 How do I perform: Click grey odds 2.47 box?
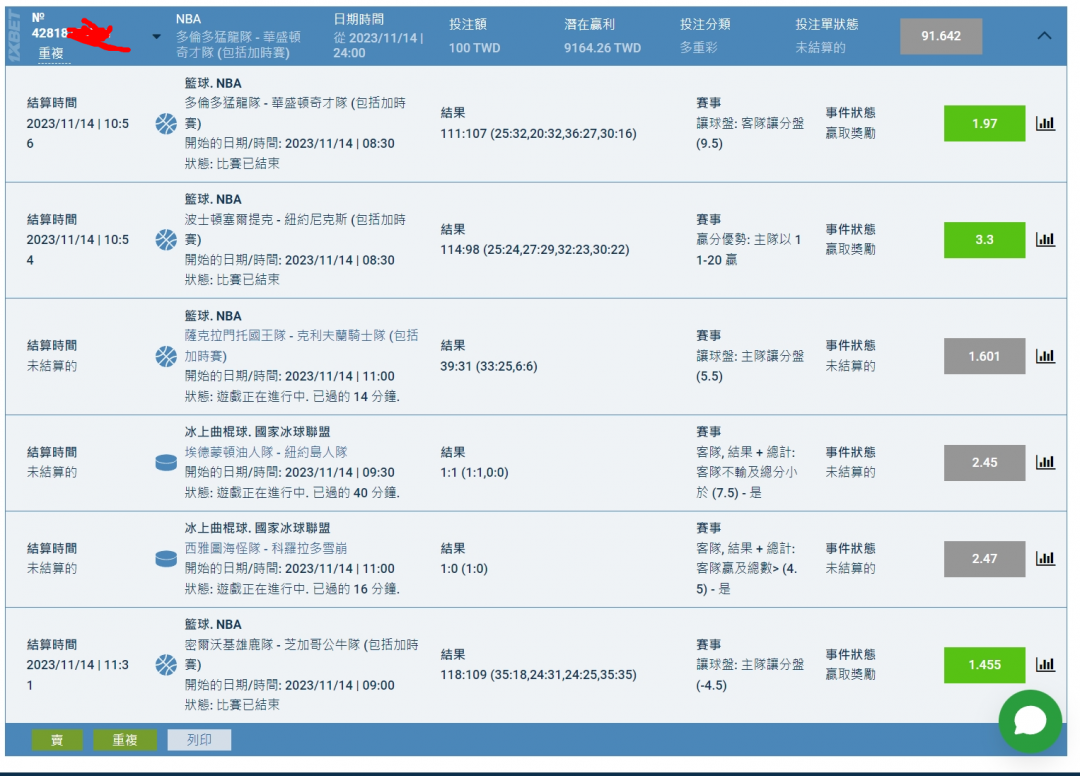point(984,558)
